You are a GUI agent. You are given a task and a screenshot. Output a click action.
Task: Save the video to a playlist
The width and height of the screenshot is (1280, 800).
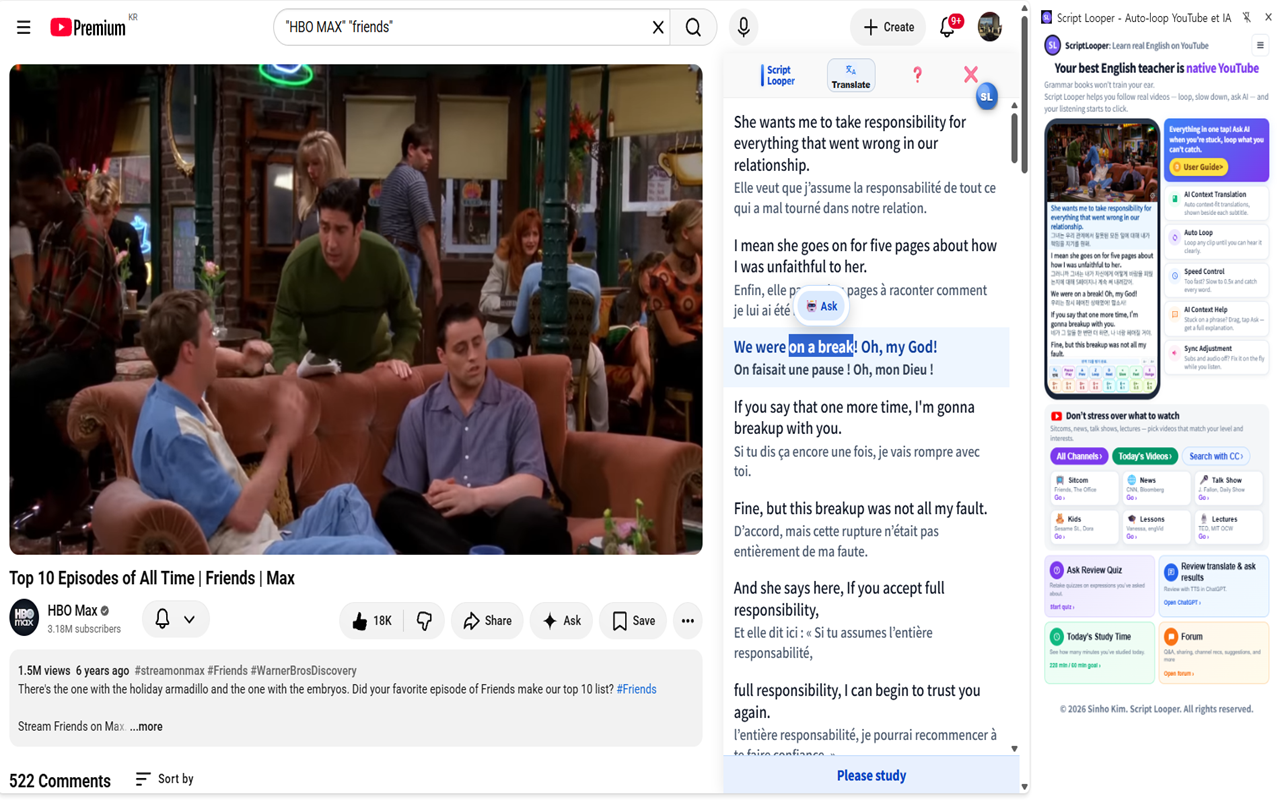tap(633, 621)
